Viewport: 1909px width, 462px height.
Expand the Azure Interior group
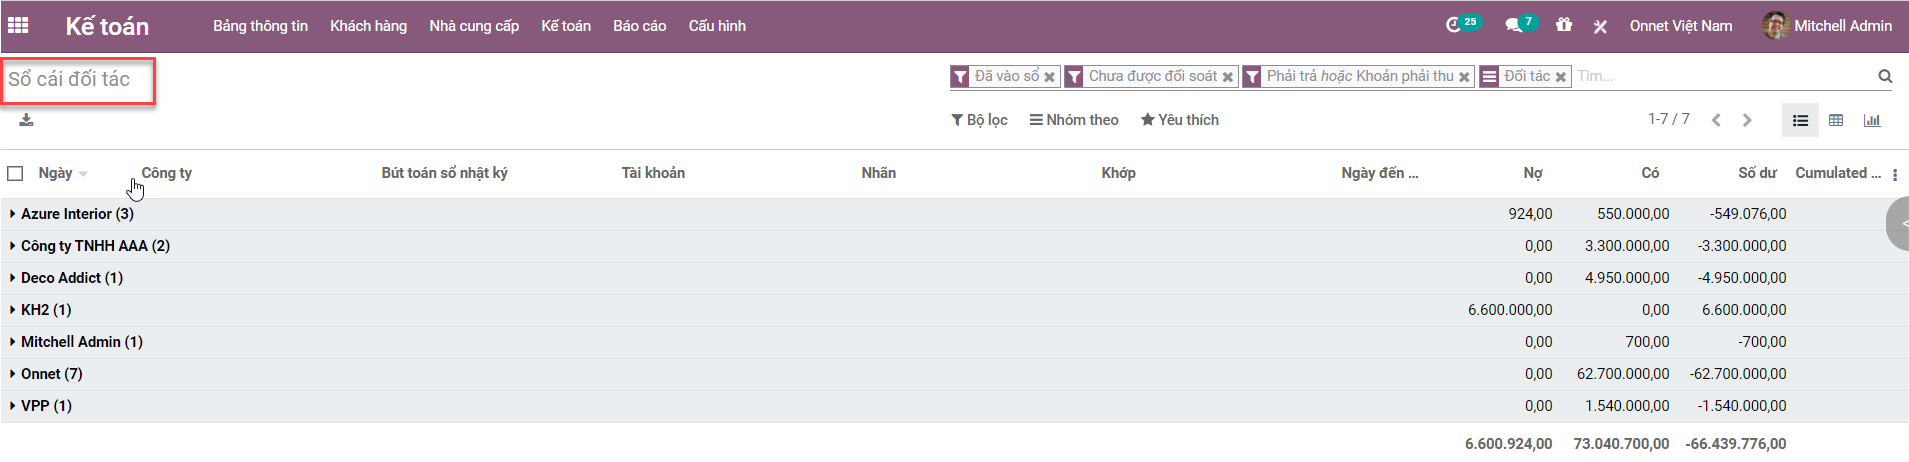pyautogui.click(x=77, y=214)
